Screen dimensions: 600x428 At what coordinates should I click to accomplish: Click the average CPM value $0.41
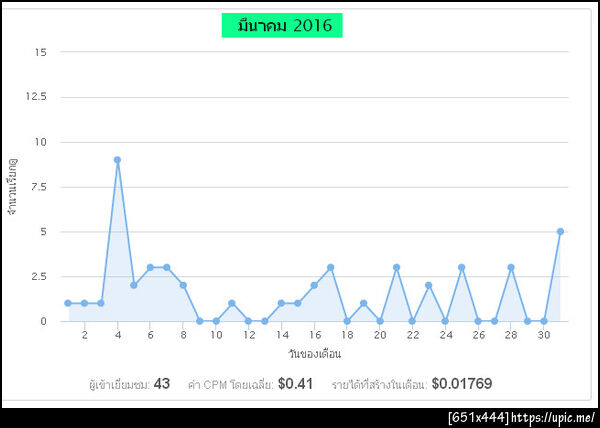point(295,384)
